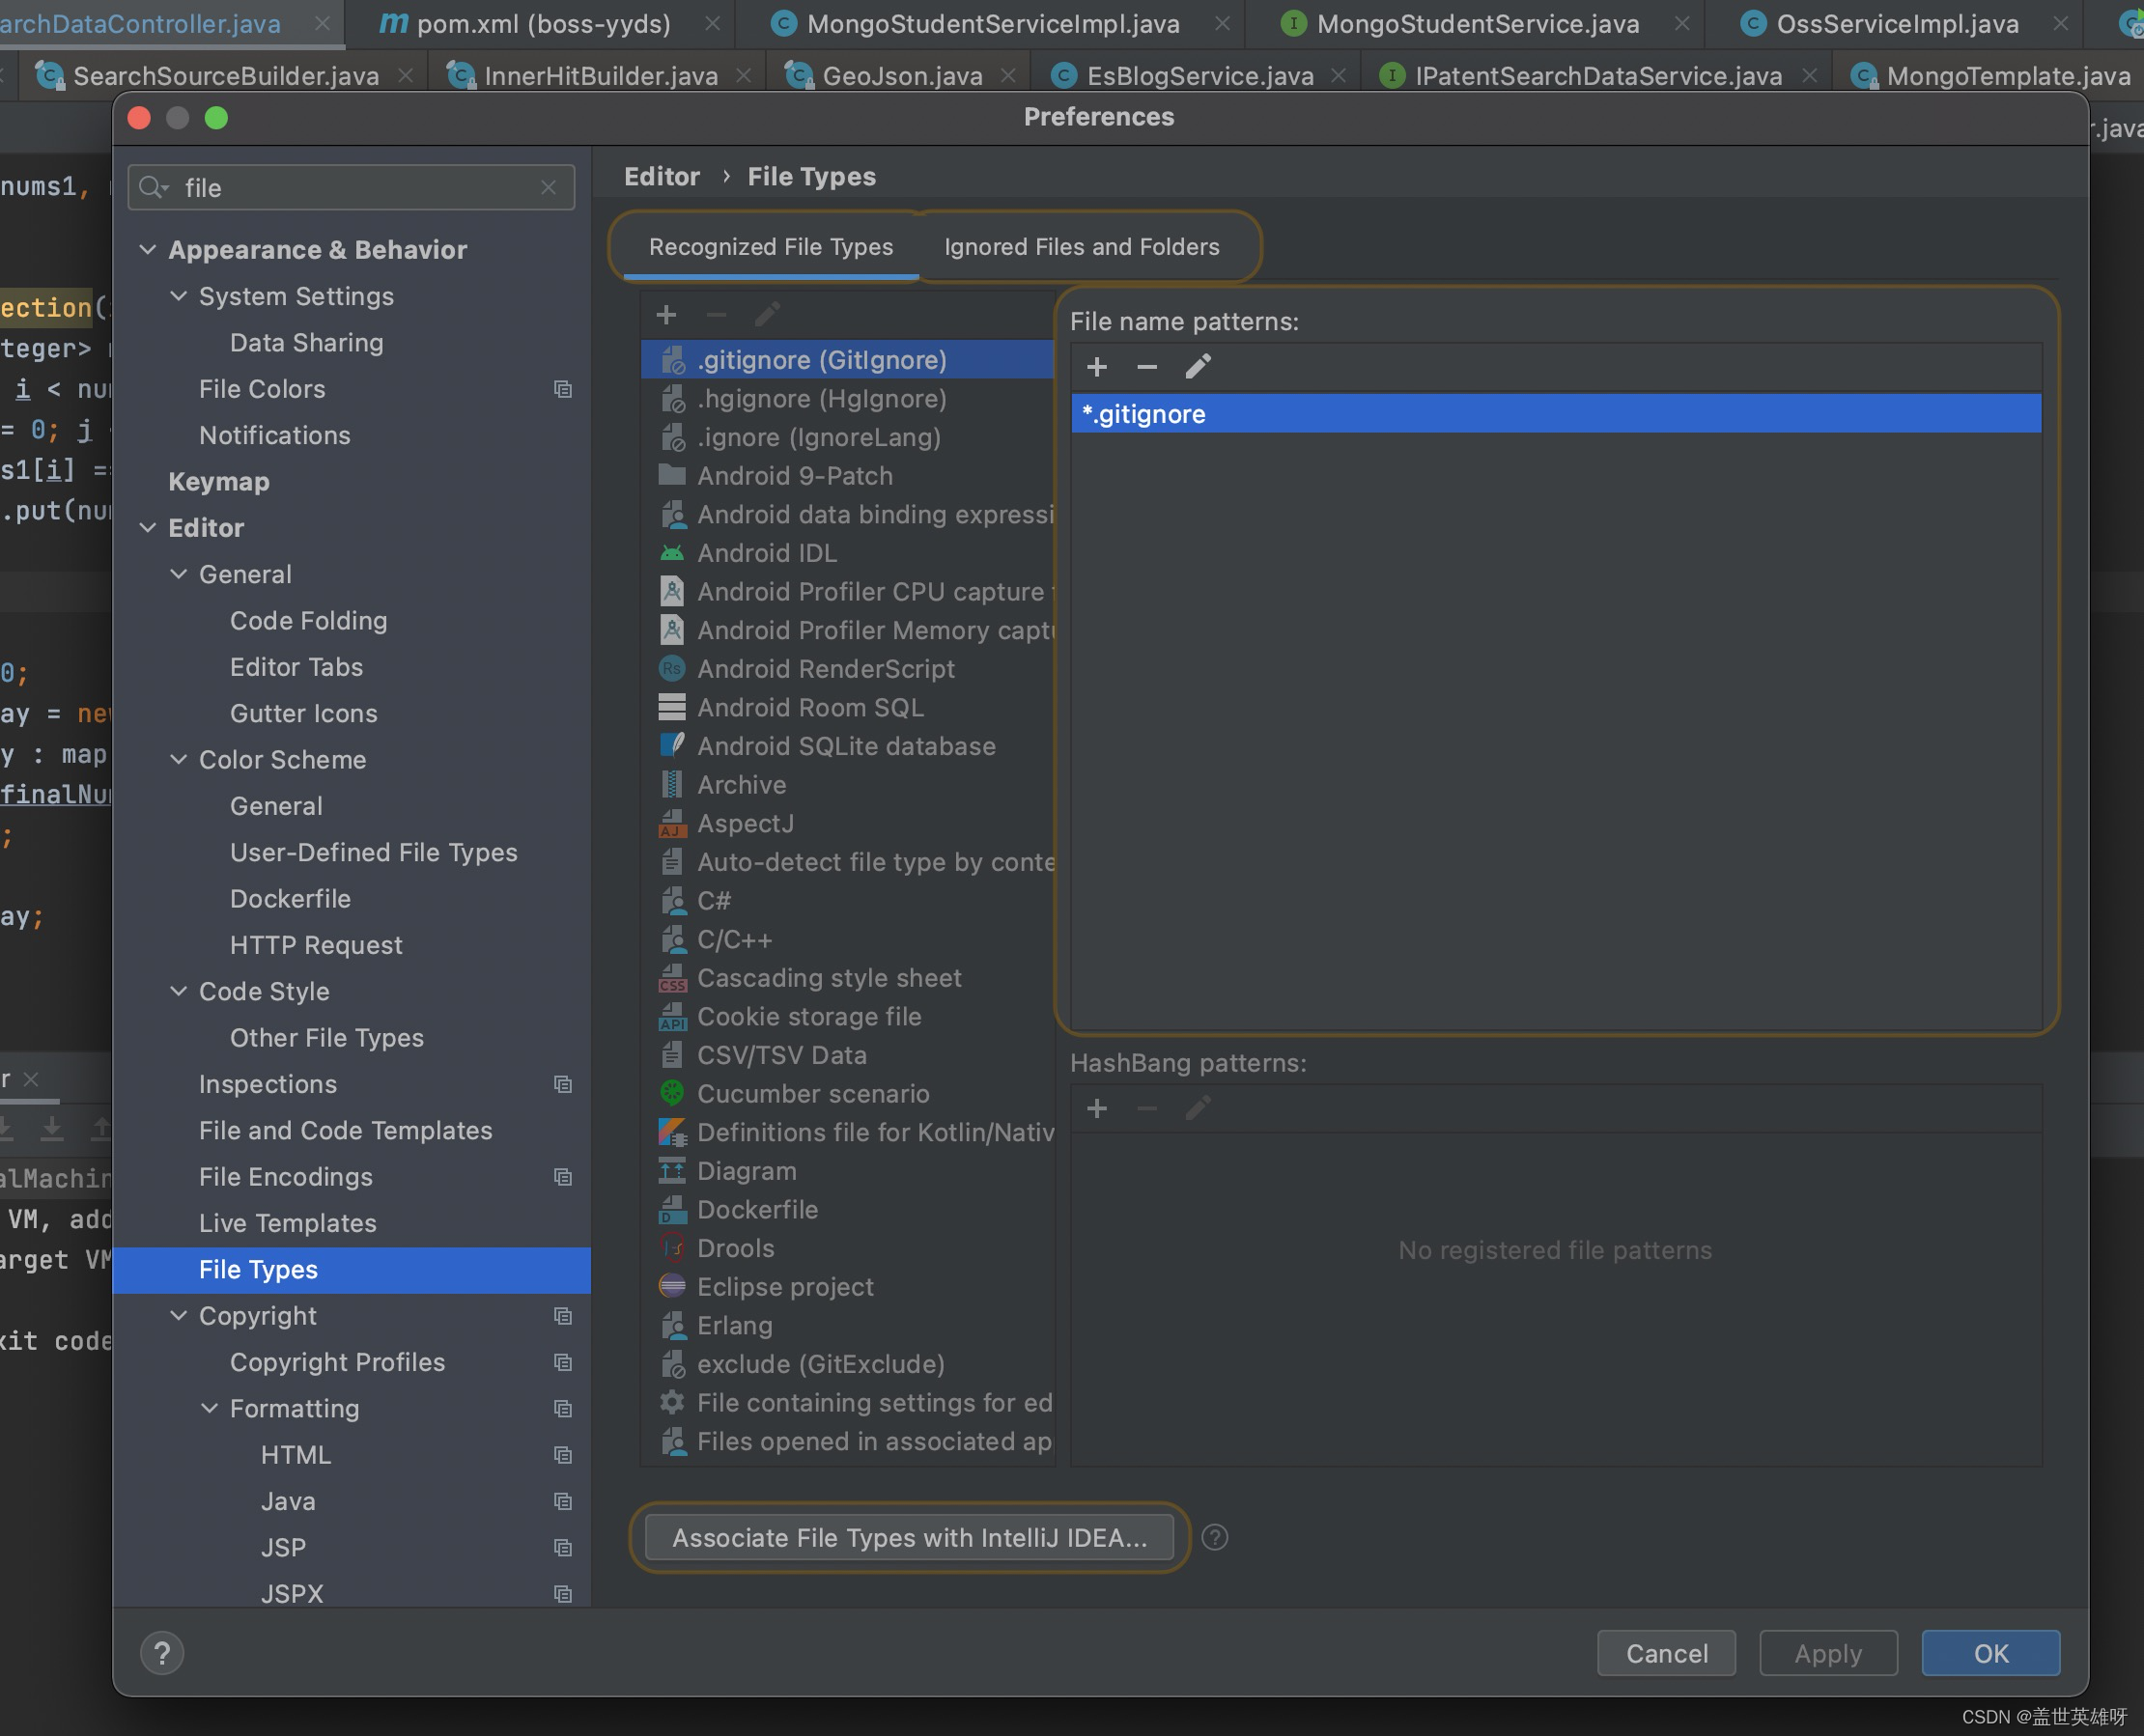The image size is (2144, 1736).
Task: Click the add pattern icon in File name patterns
Action: pyautogui.click(x=1099, y=367)
